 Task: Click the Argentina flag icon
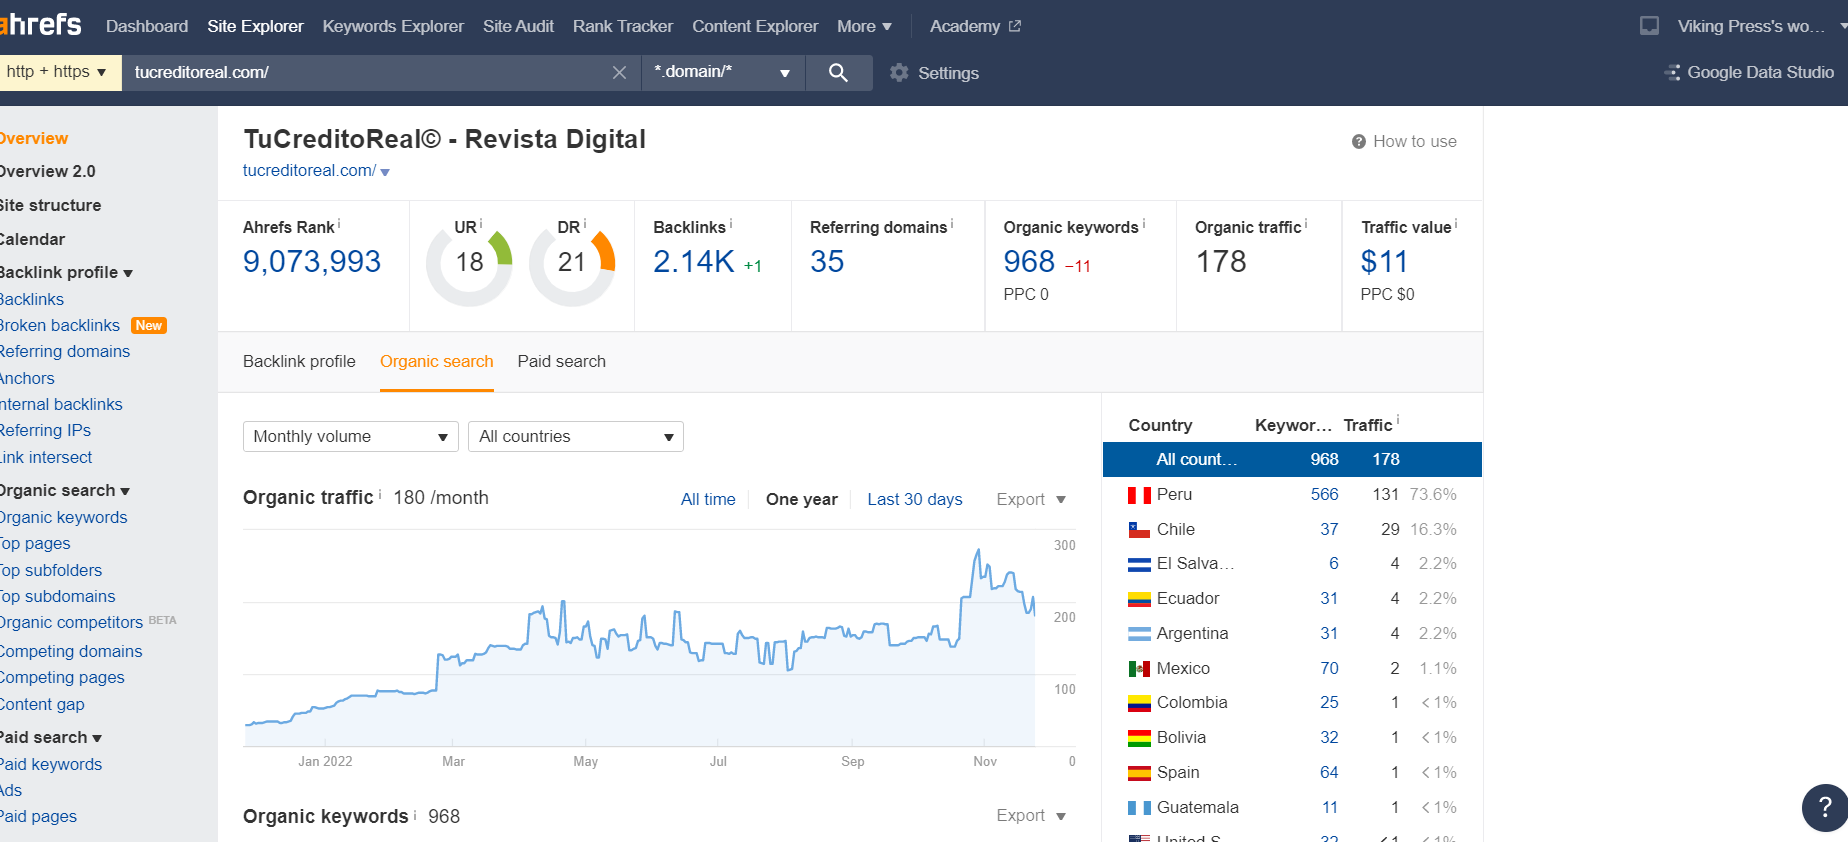(1139, 634)
